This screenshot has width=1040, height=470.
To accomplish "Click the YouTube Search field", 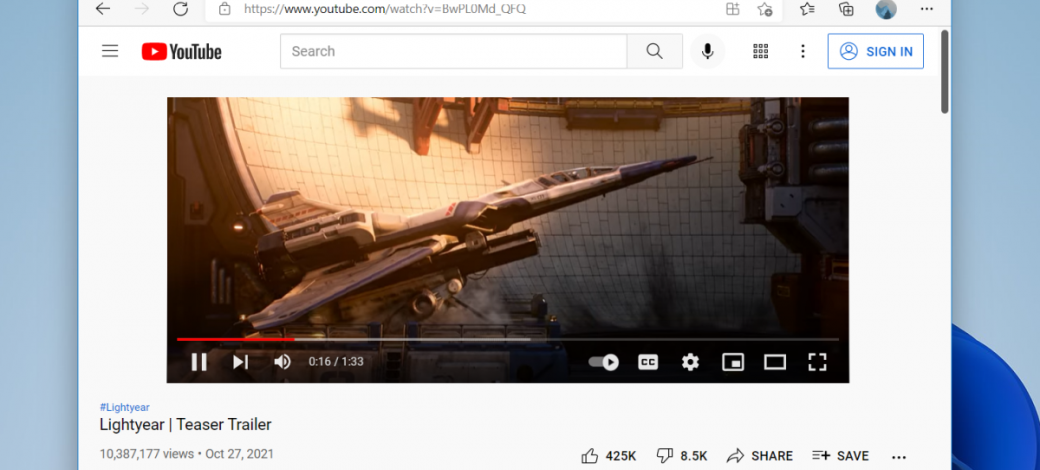I will pos(454,51).
